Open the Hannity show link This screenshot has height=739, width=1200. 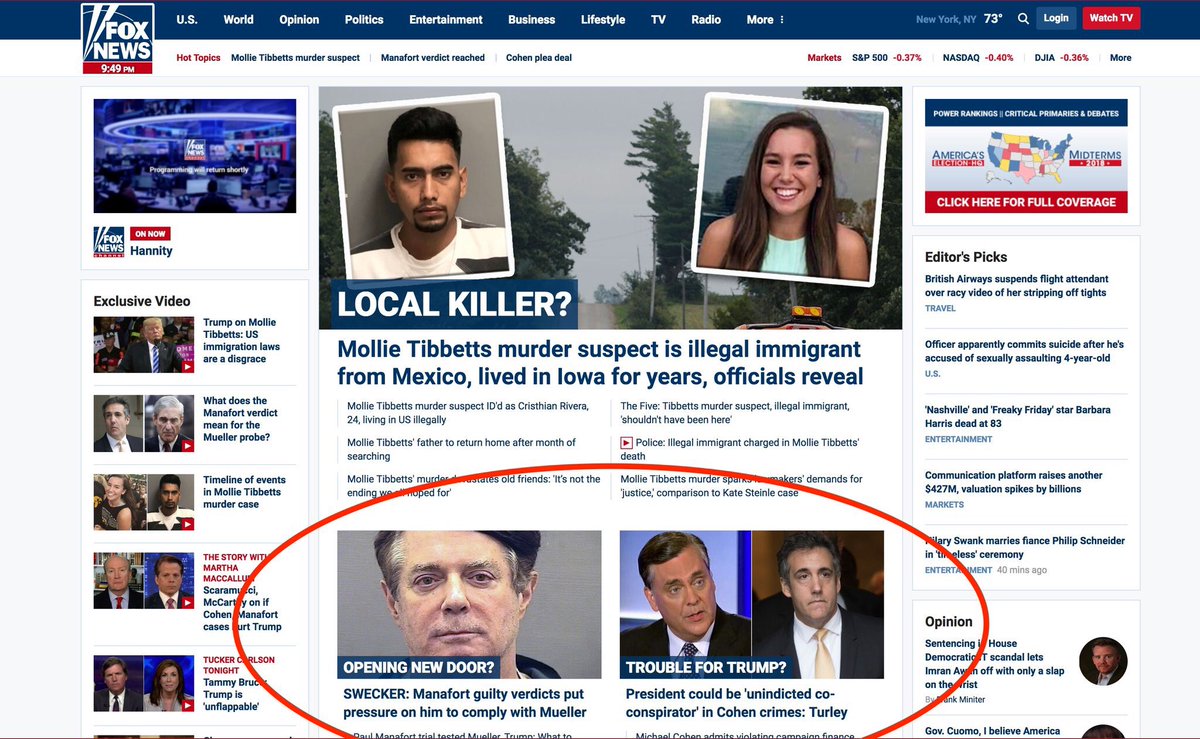(x=151, y=251)
